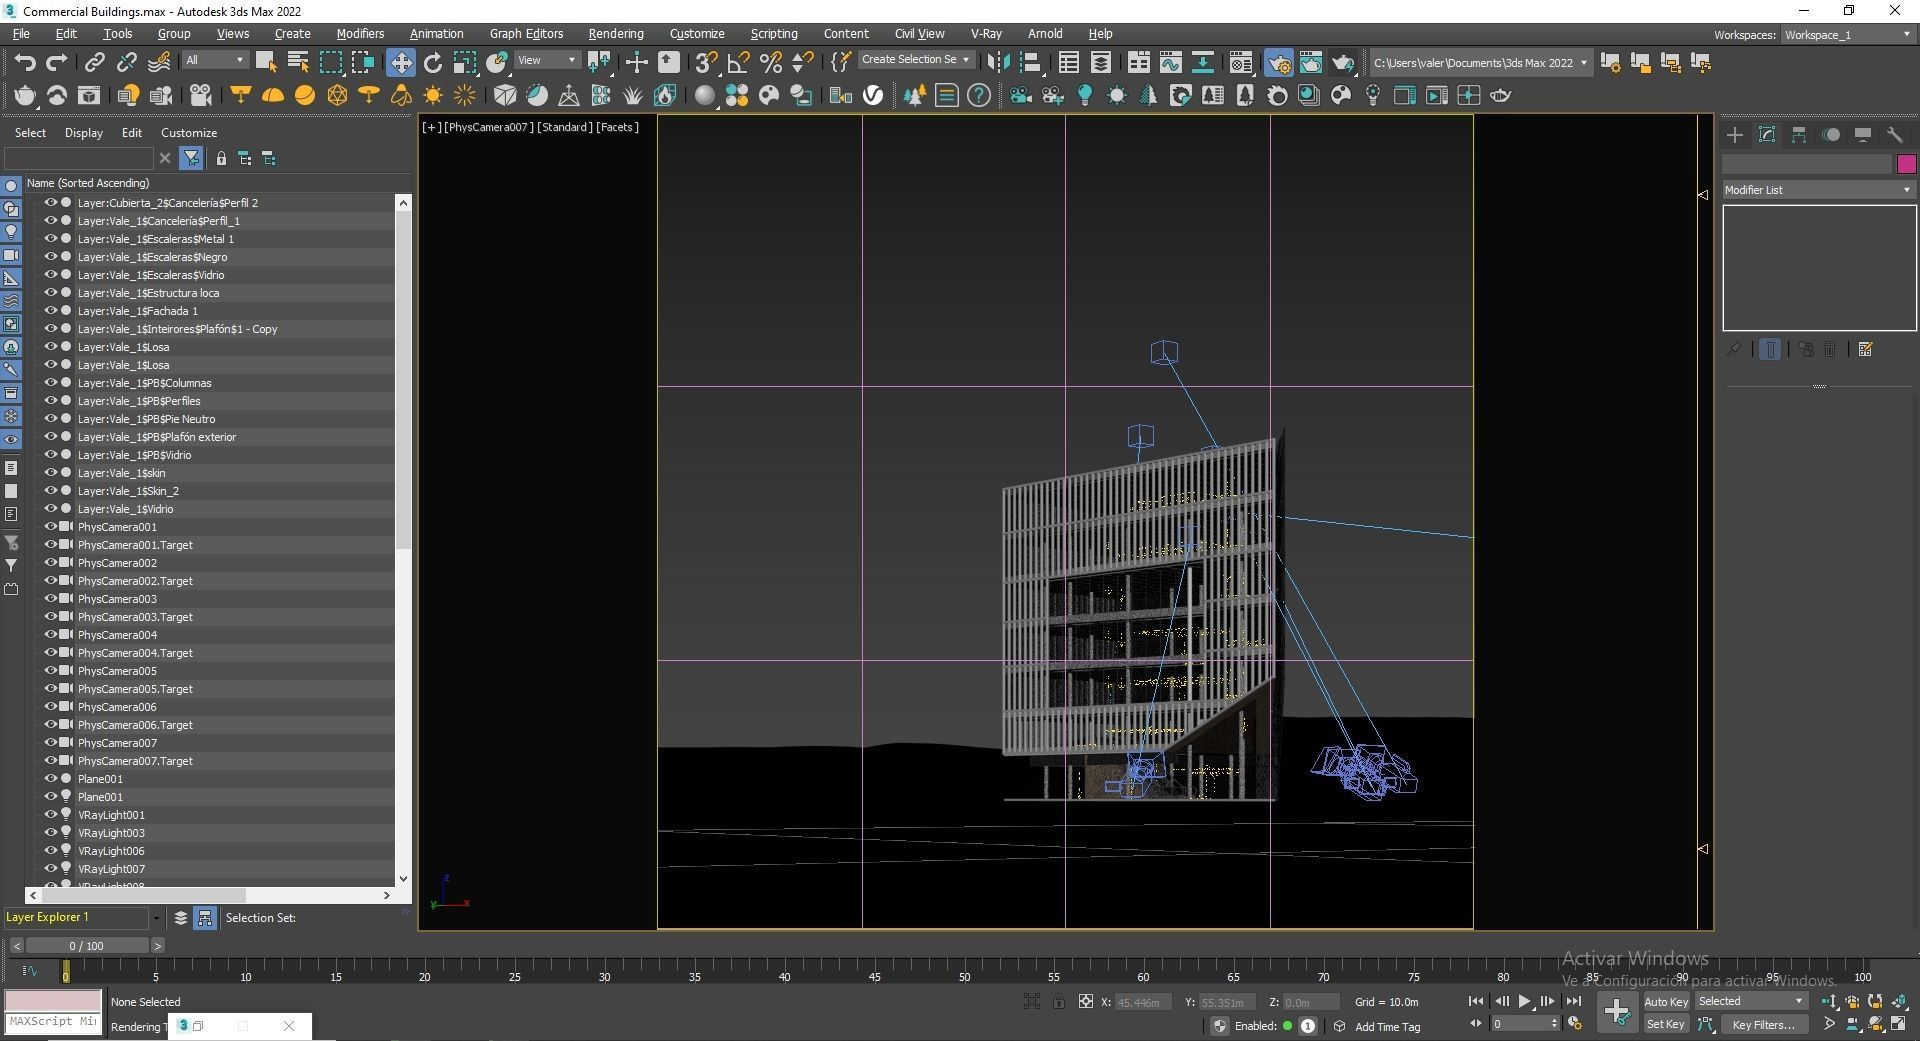Viewport: 1920px width, 1041px height.
Task: Open the selection filter All dropdown
Action: pos(214,60)
